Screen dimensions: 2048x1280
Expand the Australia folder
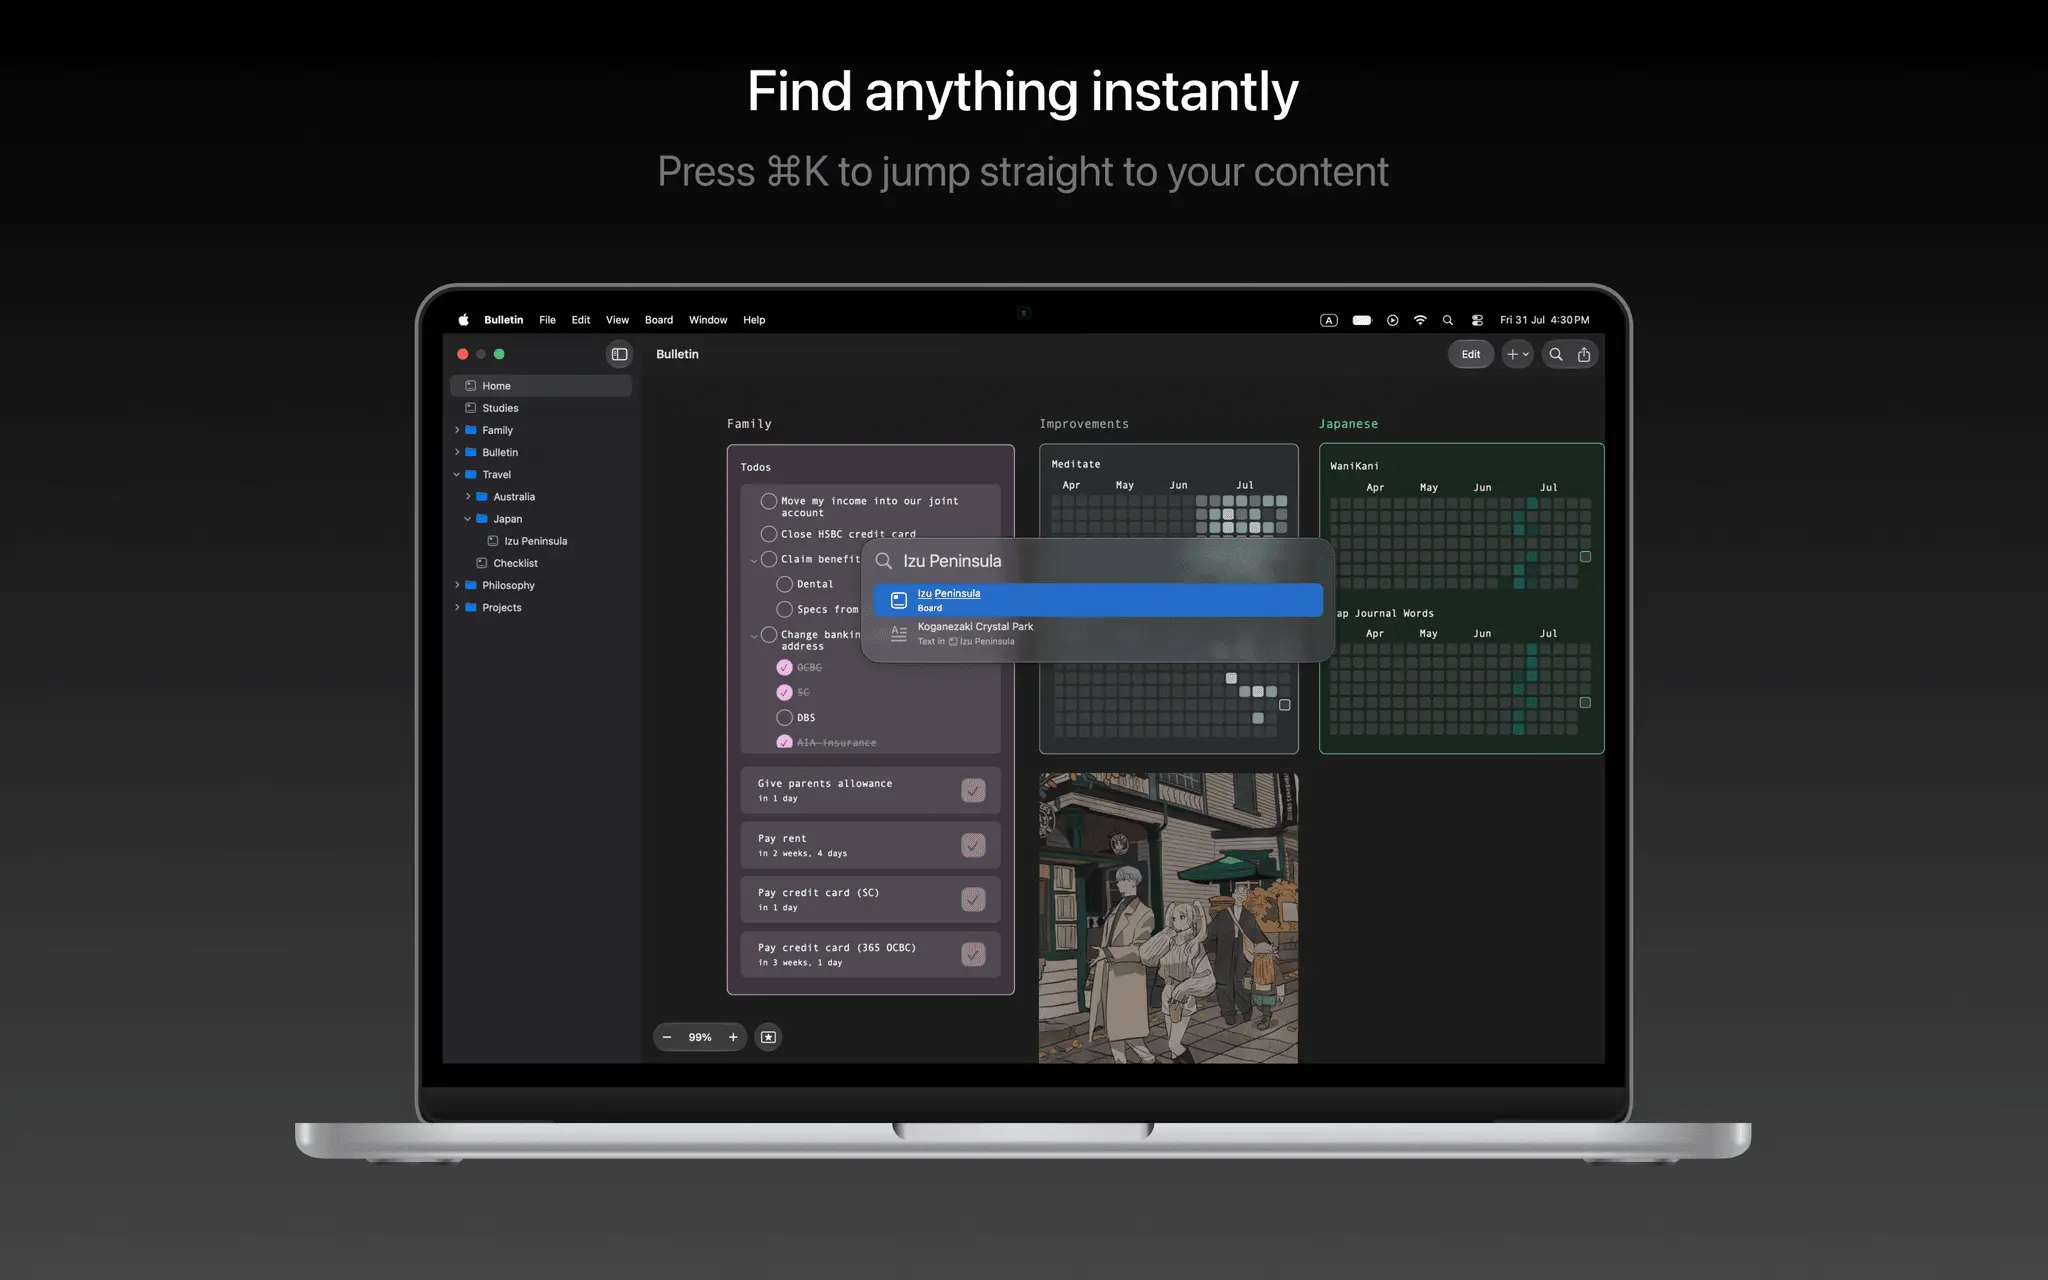[468, 496]
